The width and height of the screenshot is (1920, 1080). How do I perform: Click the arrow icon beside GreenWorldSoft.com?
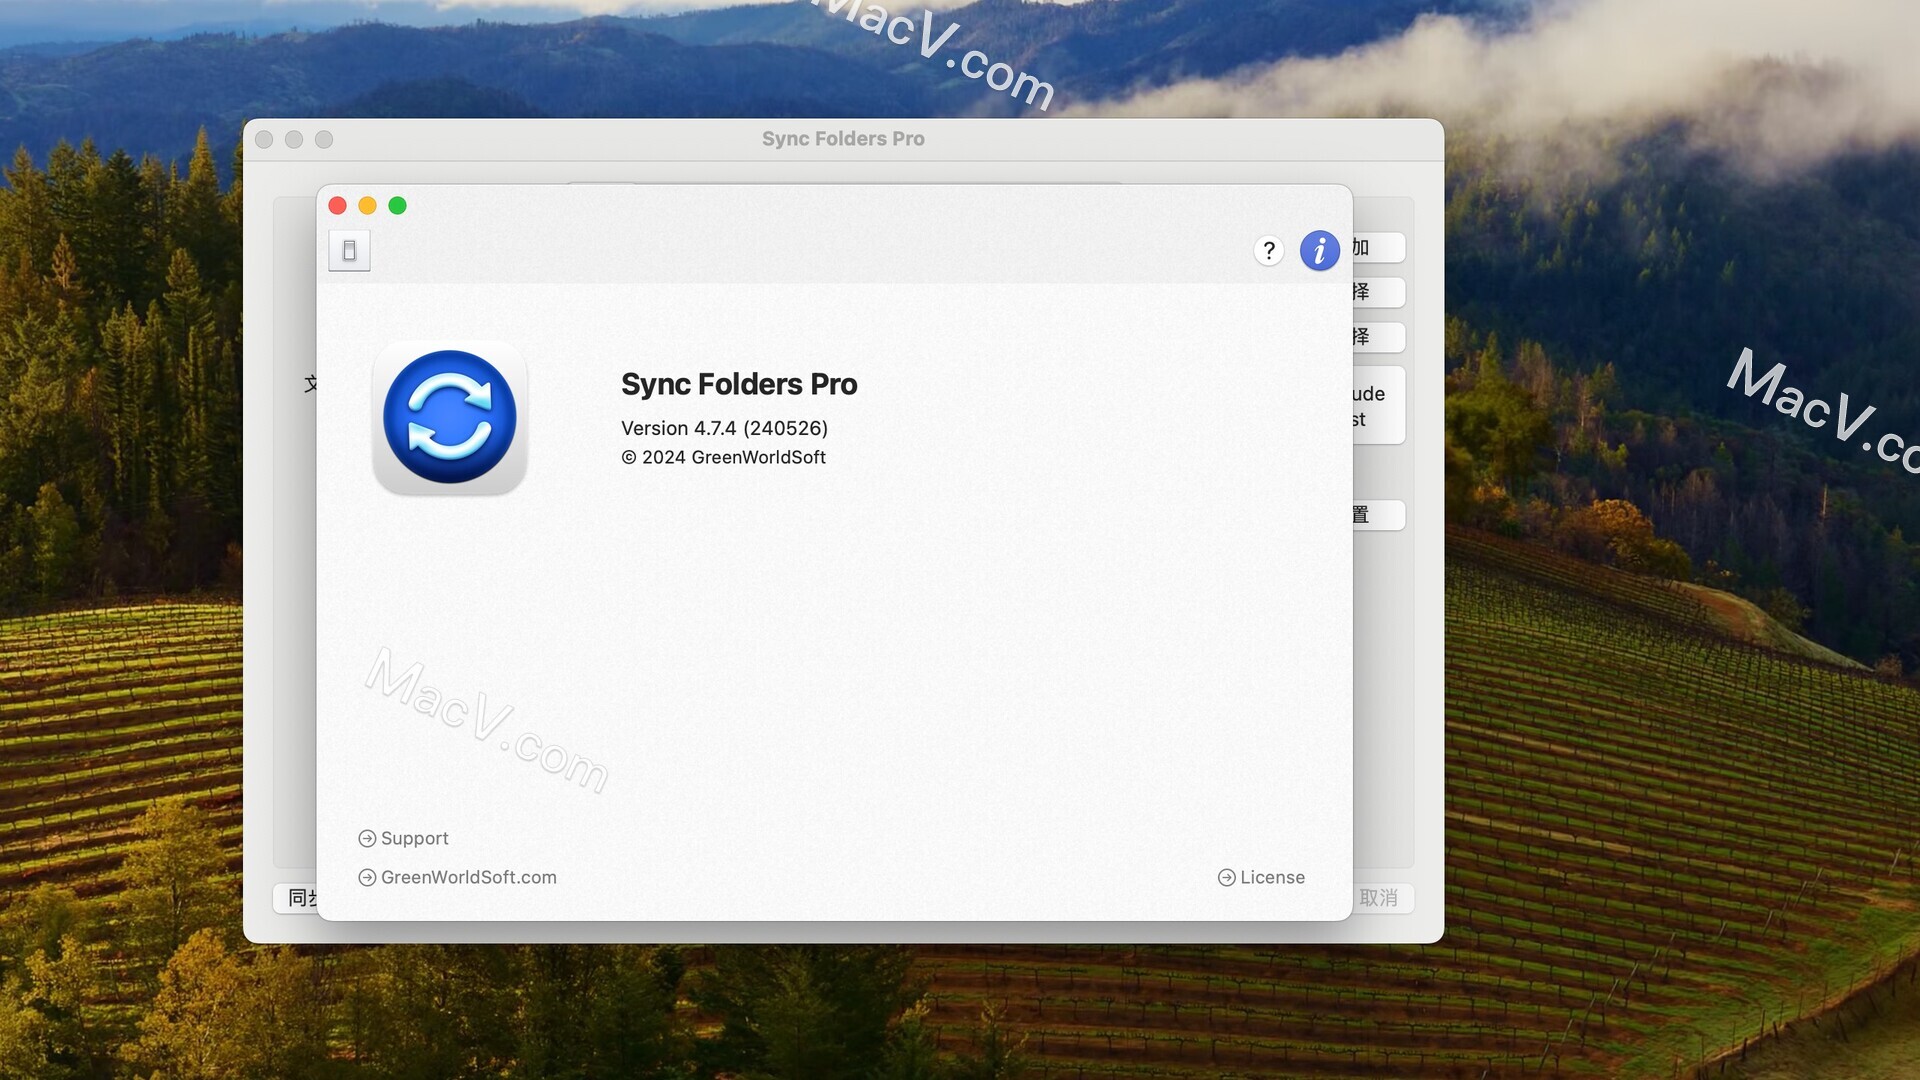[367, 877]
